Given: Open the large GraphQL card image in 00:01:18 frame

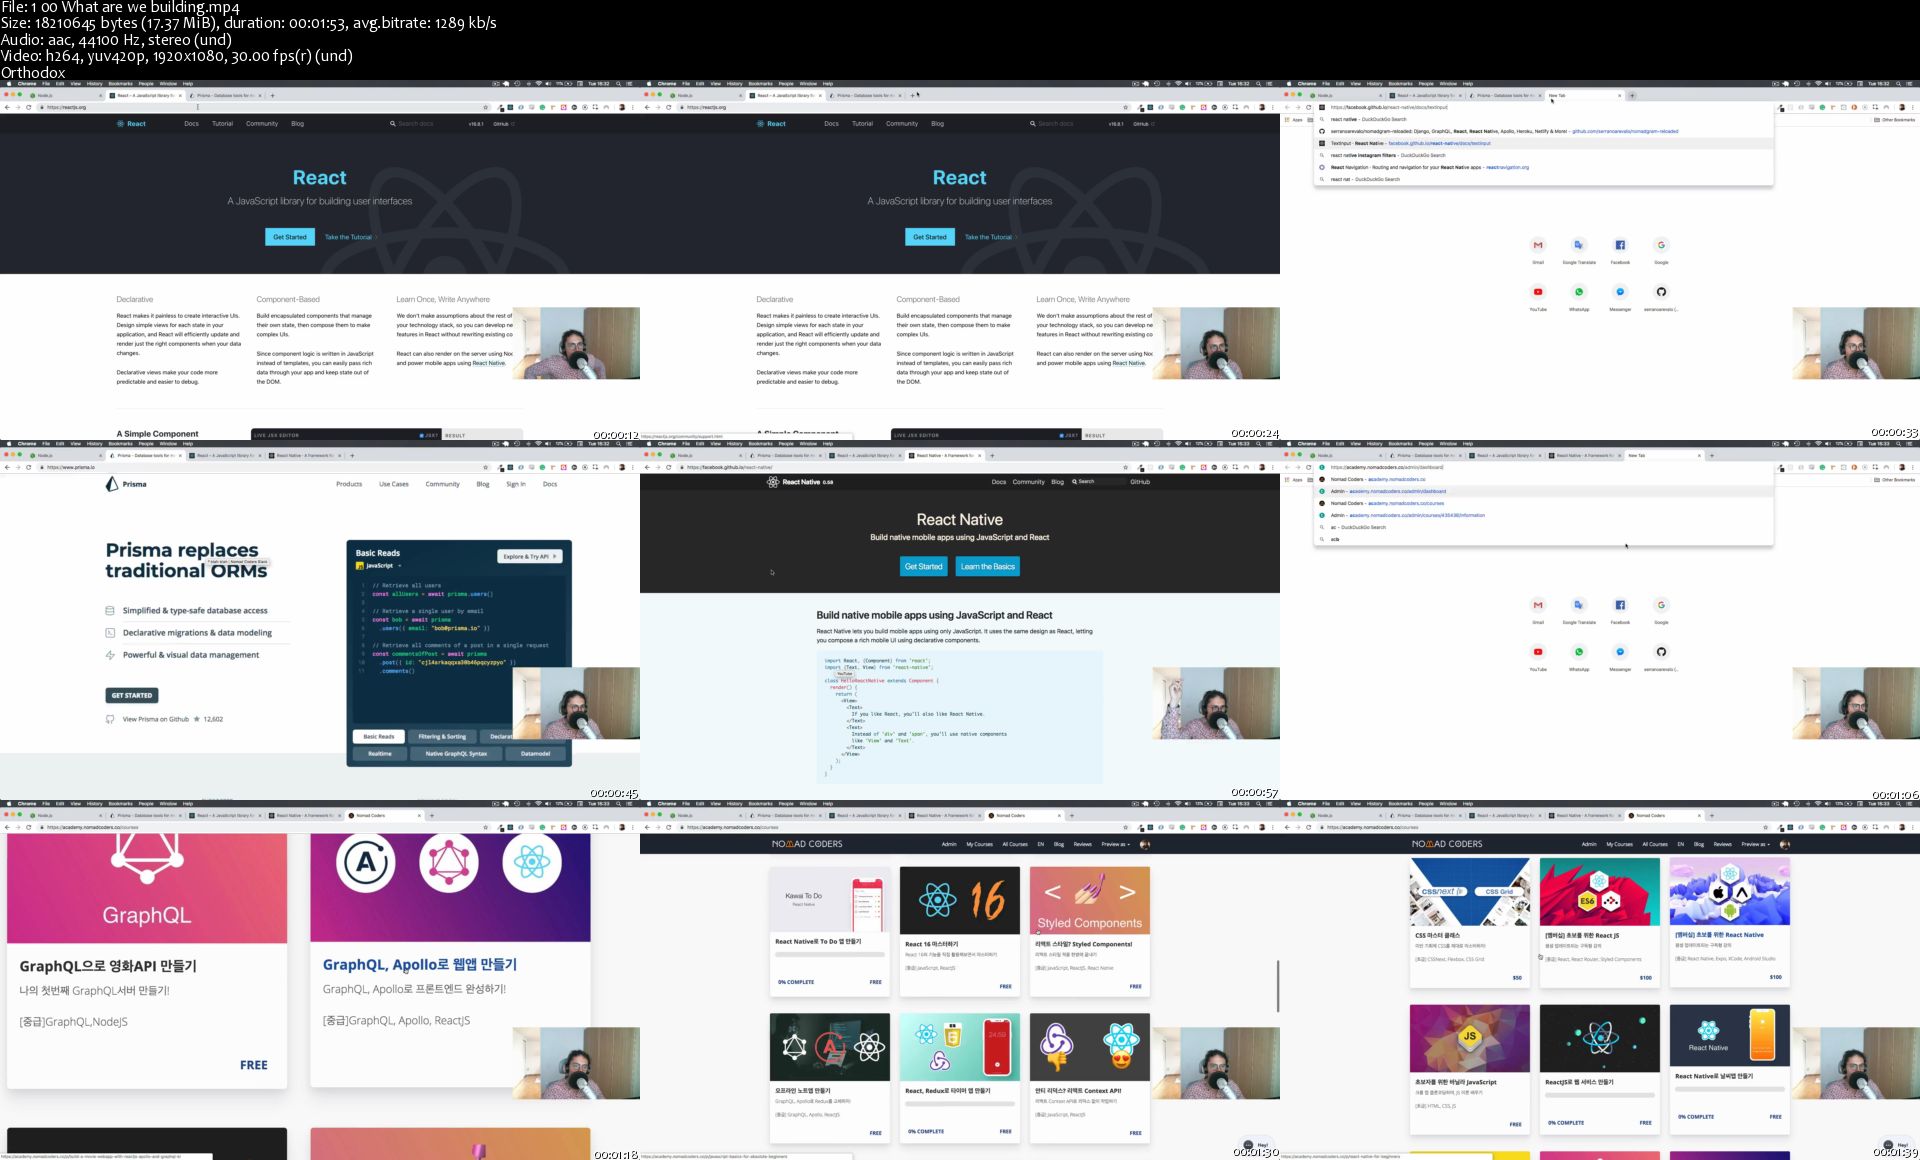Looking at the screenshot, I should click(147, 888).
